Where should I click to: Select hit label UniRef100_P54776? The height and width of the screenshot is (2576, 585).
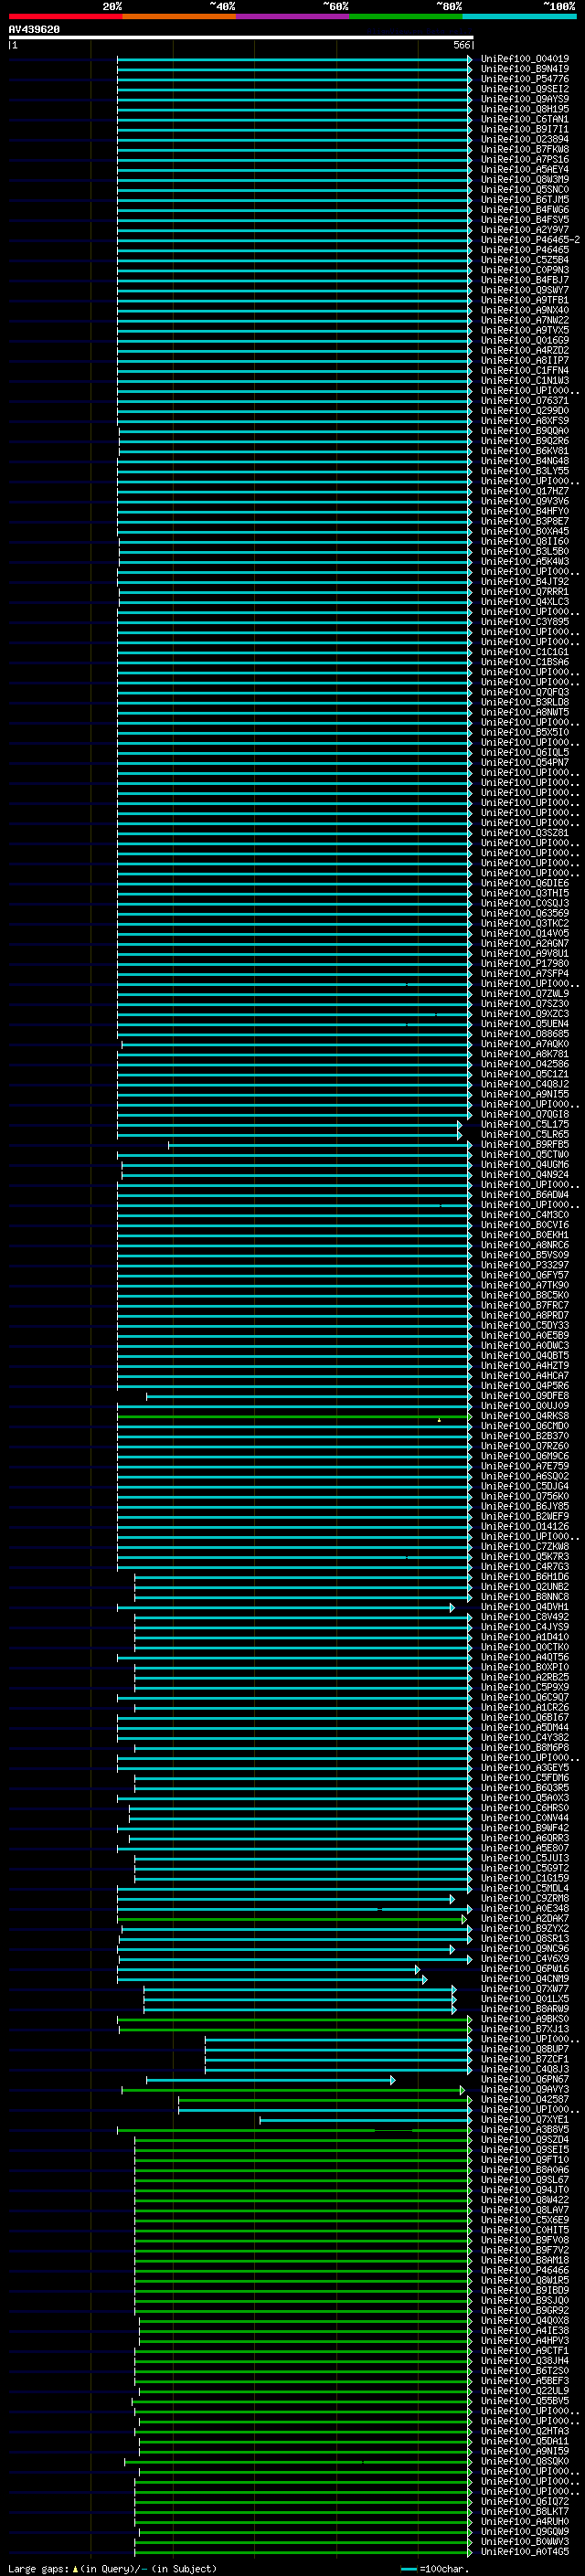pos(525,79)
